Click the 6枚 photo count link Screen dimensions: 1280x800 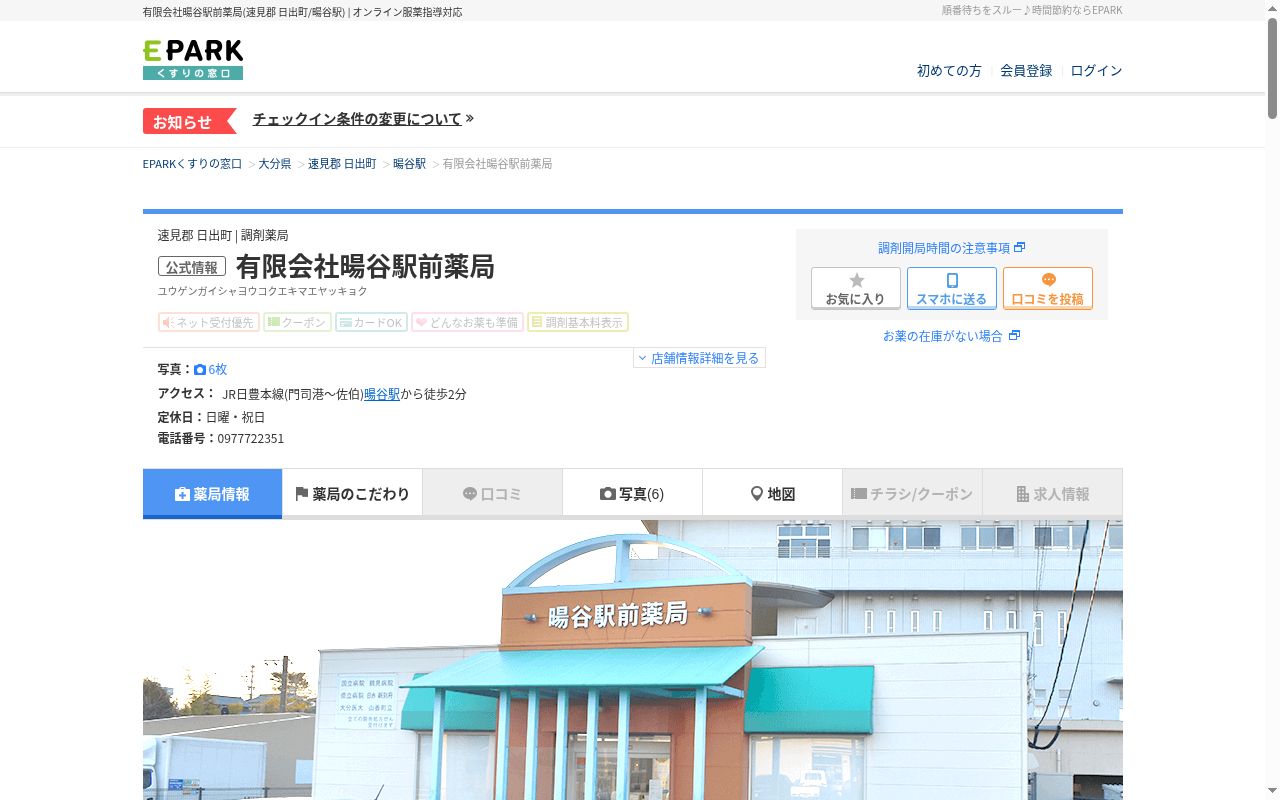click(x=217, y=369)
